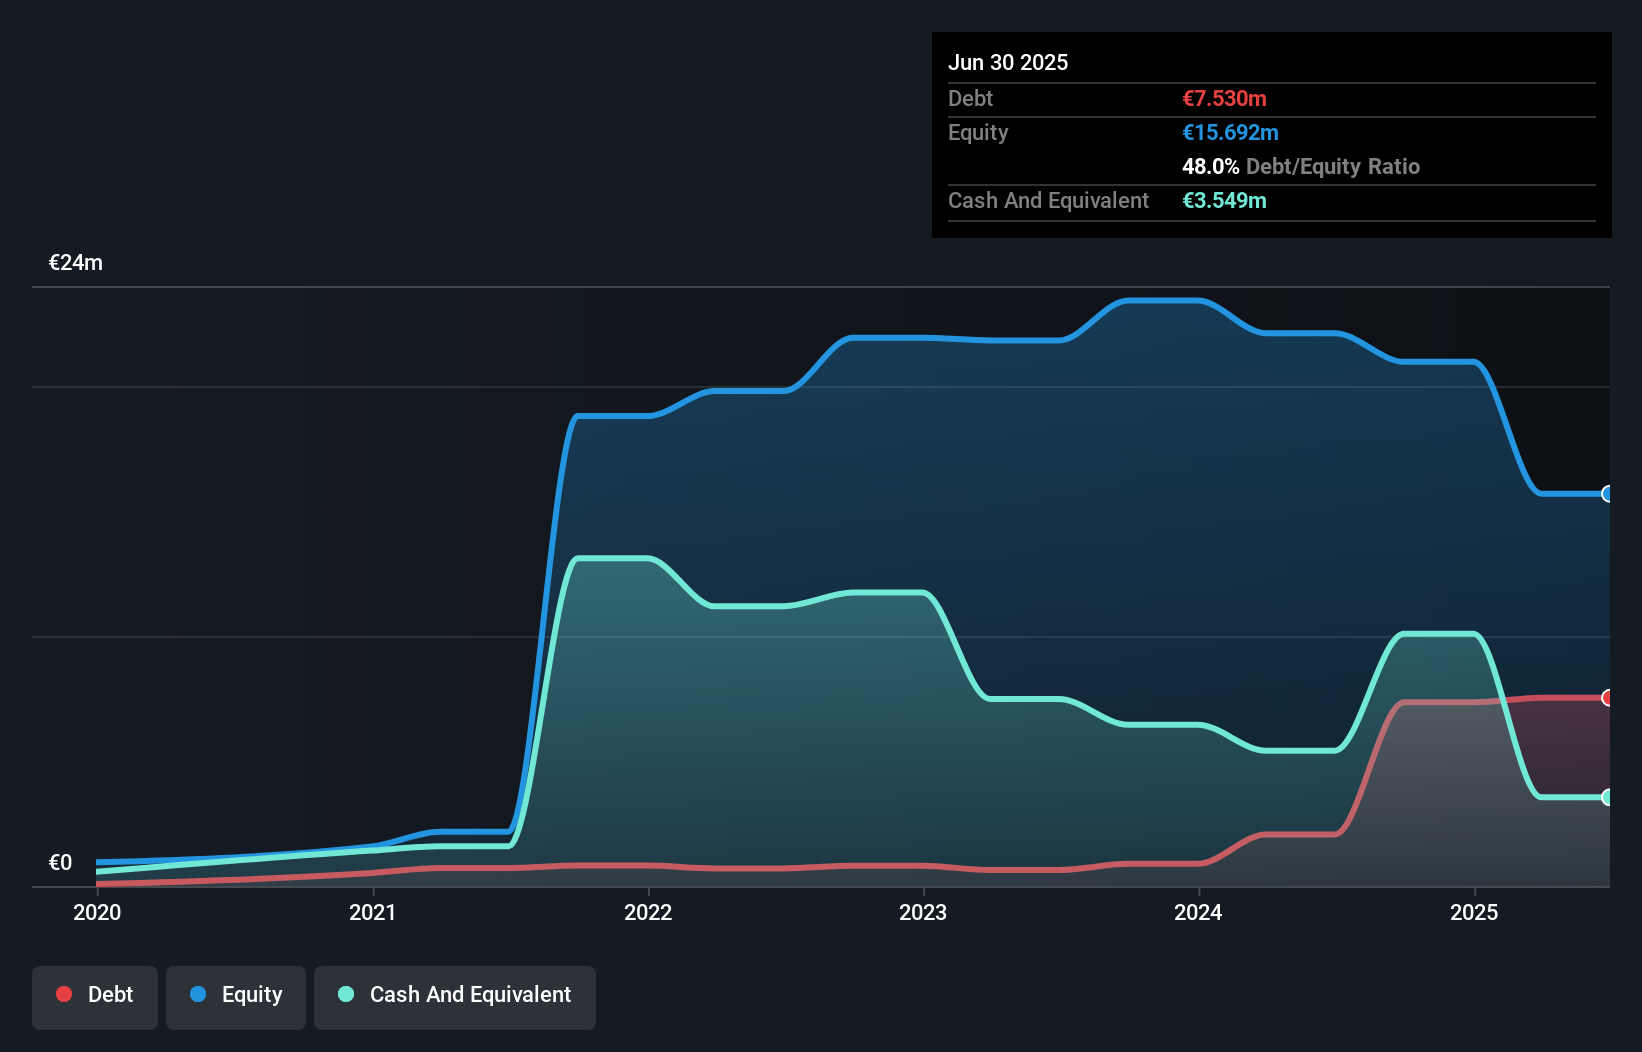1642x1052 pixels.
Task: Select the red Debt endpoint marker on chart
Action: coord(1606,697)
